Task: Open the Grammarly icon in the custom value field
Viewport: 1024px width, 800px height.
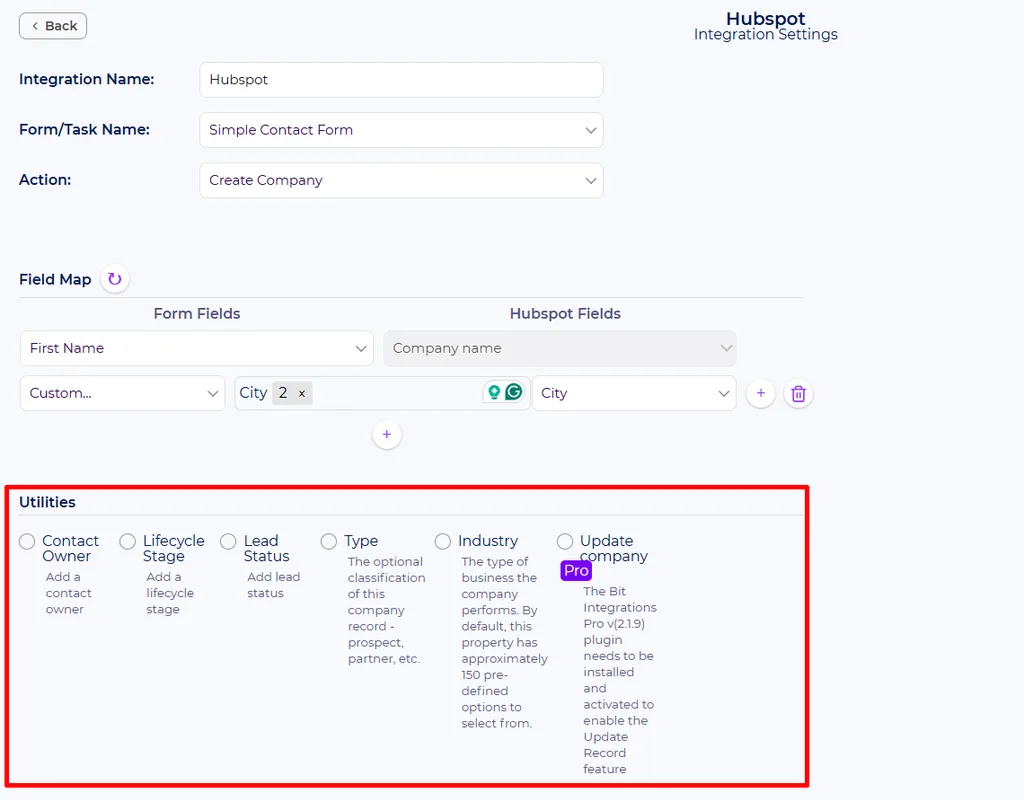Action: tap(514, 392)
